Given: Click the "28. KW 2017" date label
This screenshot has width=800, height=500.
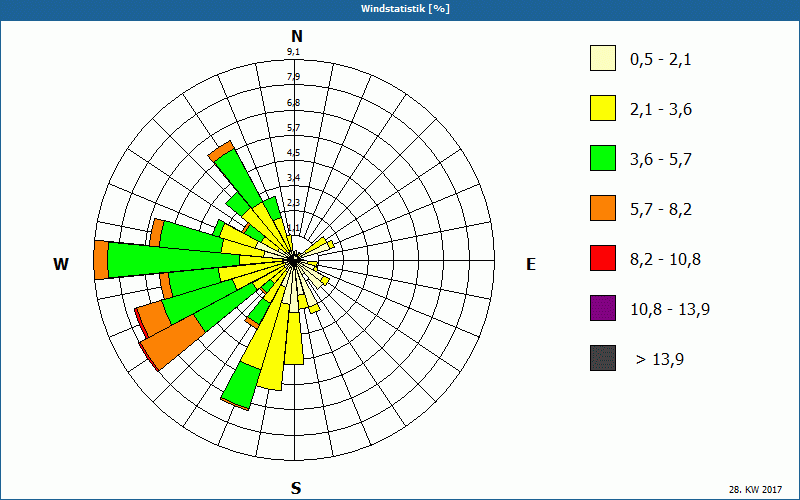Looking at the screenshot, I should (755, 490).
